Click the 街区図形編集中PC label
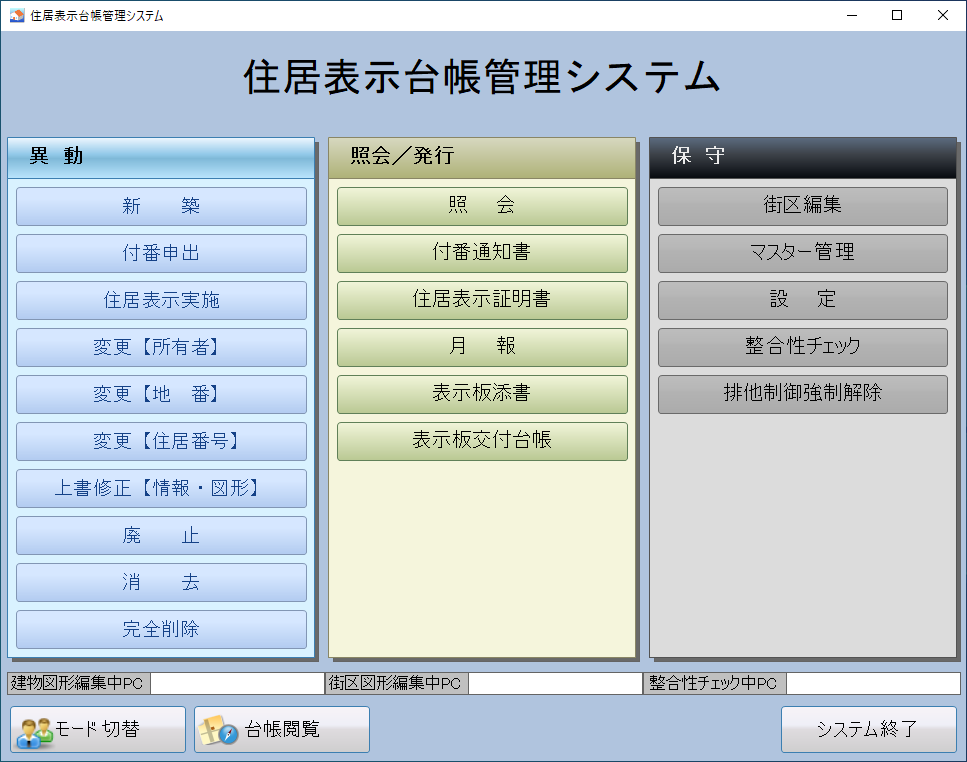This screenshot has width=967, height=762. tap(397, 683)
